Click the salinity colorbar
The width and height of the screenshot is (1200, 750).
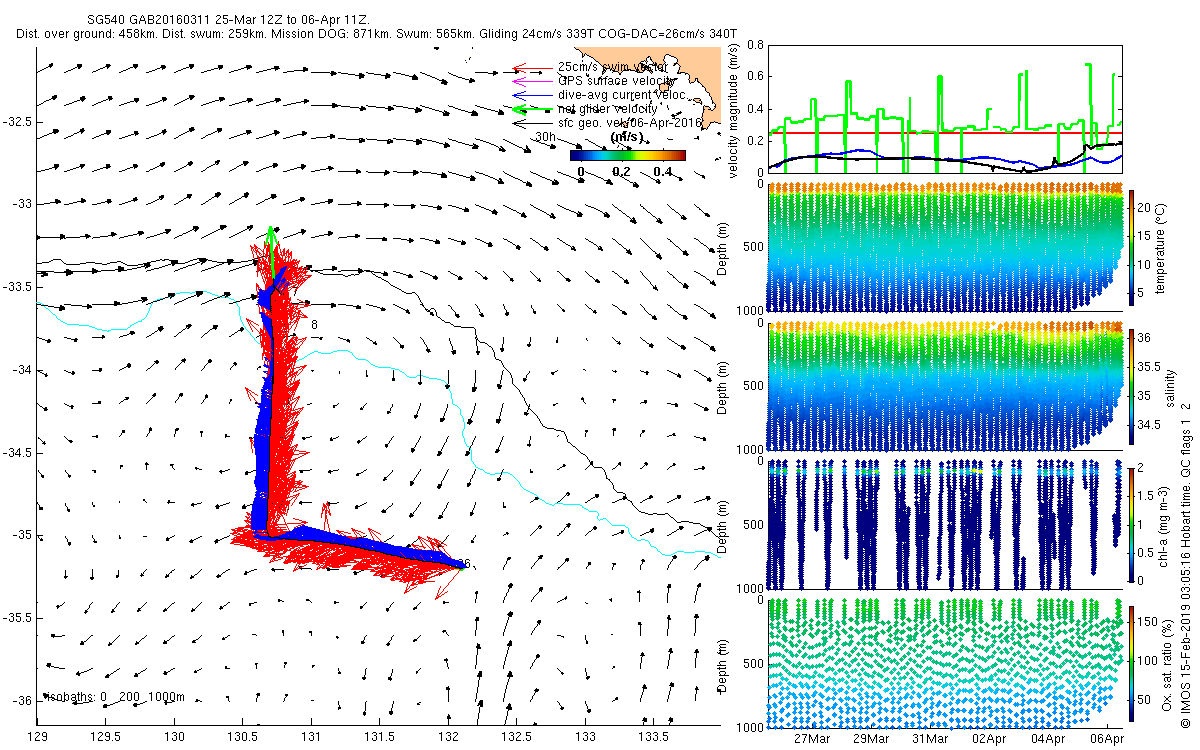click(x=1132, y=387)
